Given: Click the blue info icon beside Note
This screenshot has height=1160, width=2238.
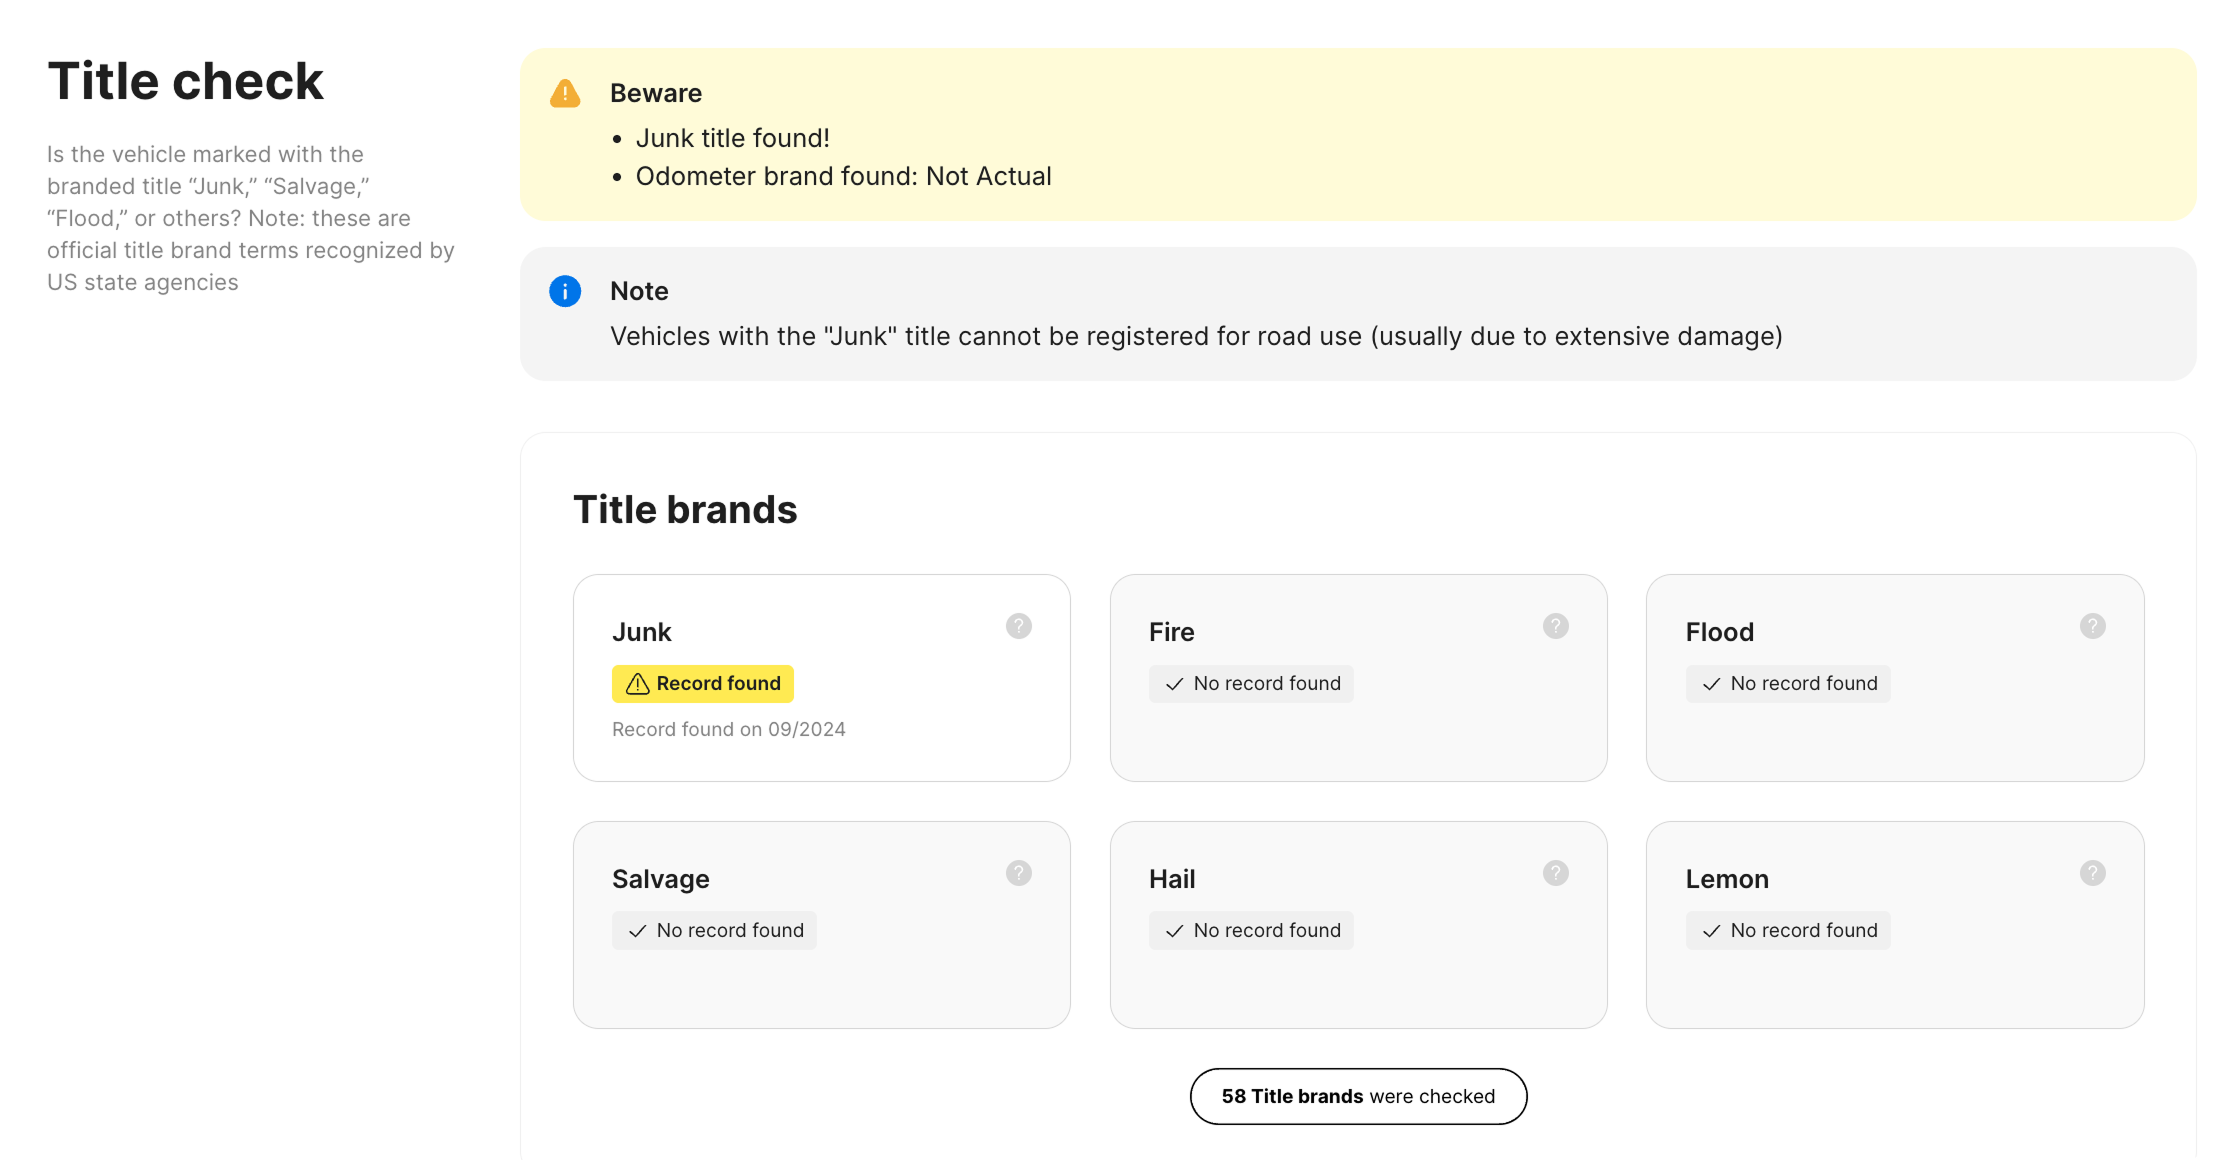Looking at the screenshot, I should click(x=565, y=291).
